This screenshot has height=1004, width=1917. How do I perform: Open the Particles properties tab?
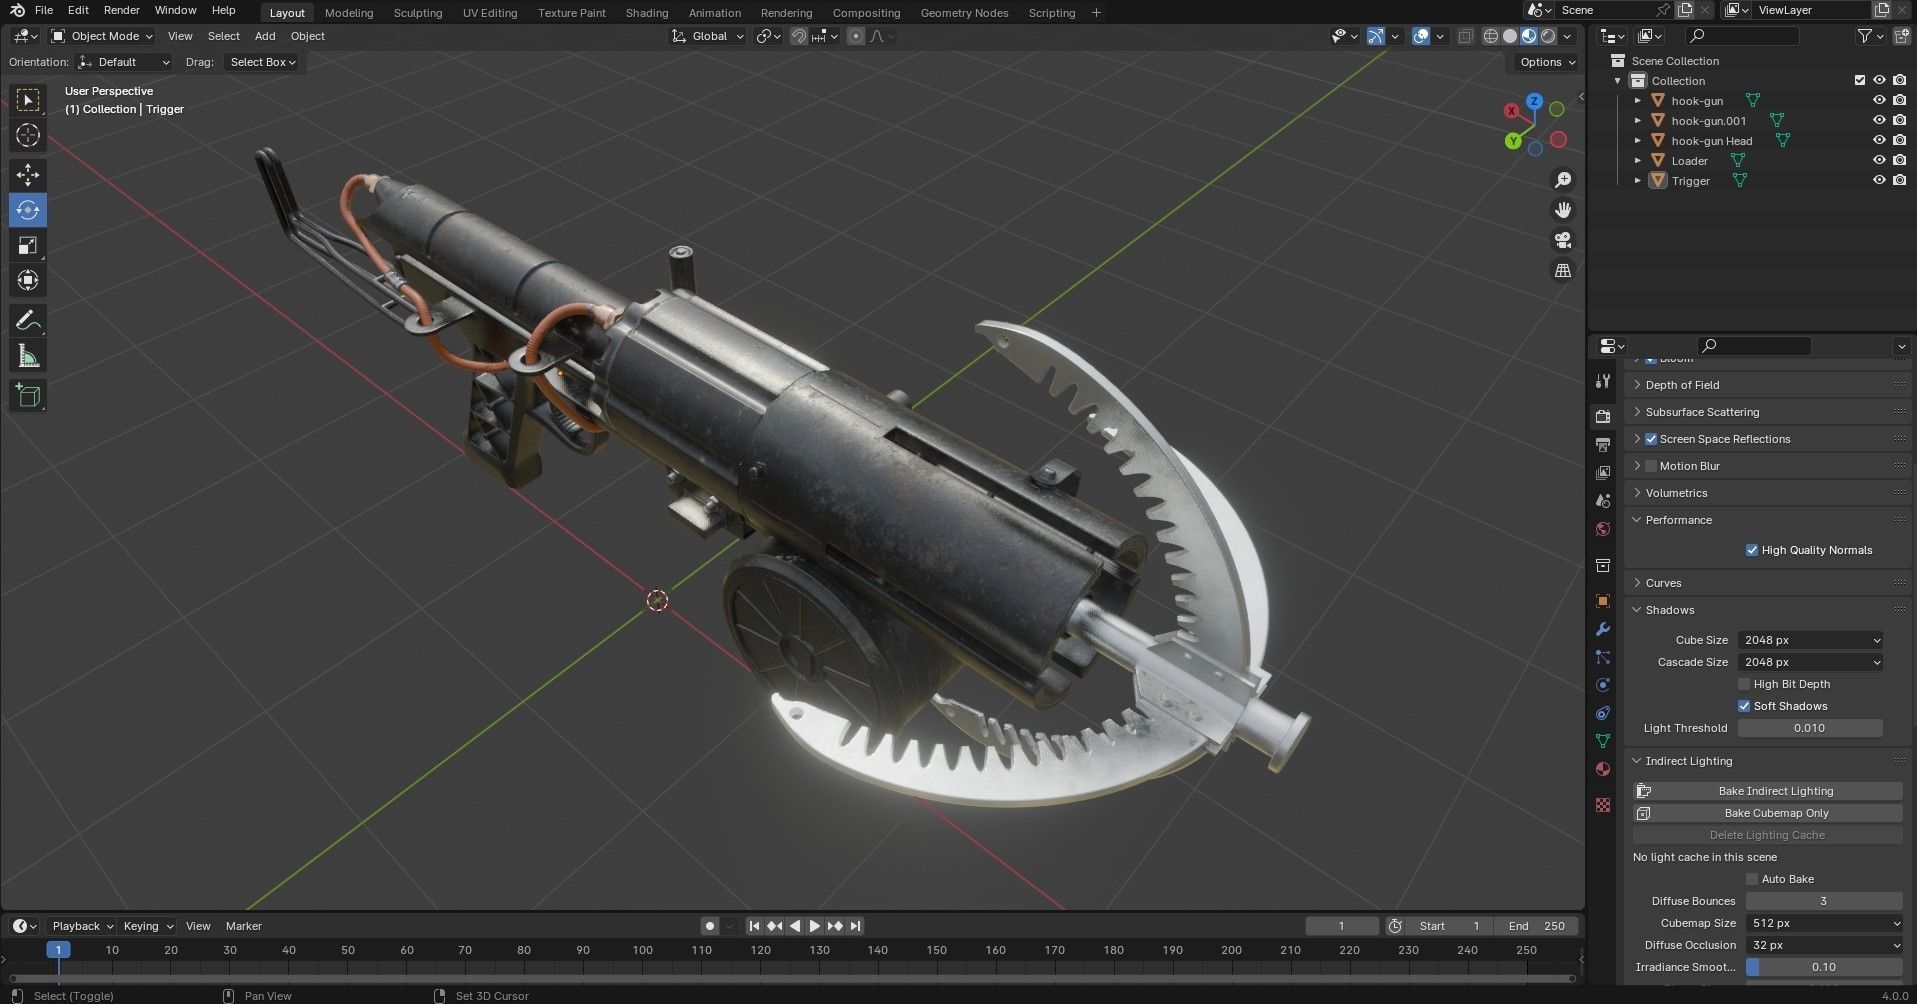coord(1603,657)
